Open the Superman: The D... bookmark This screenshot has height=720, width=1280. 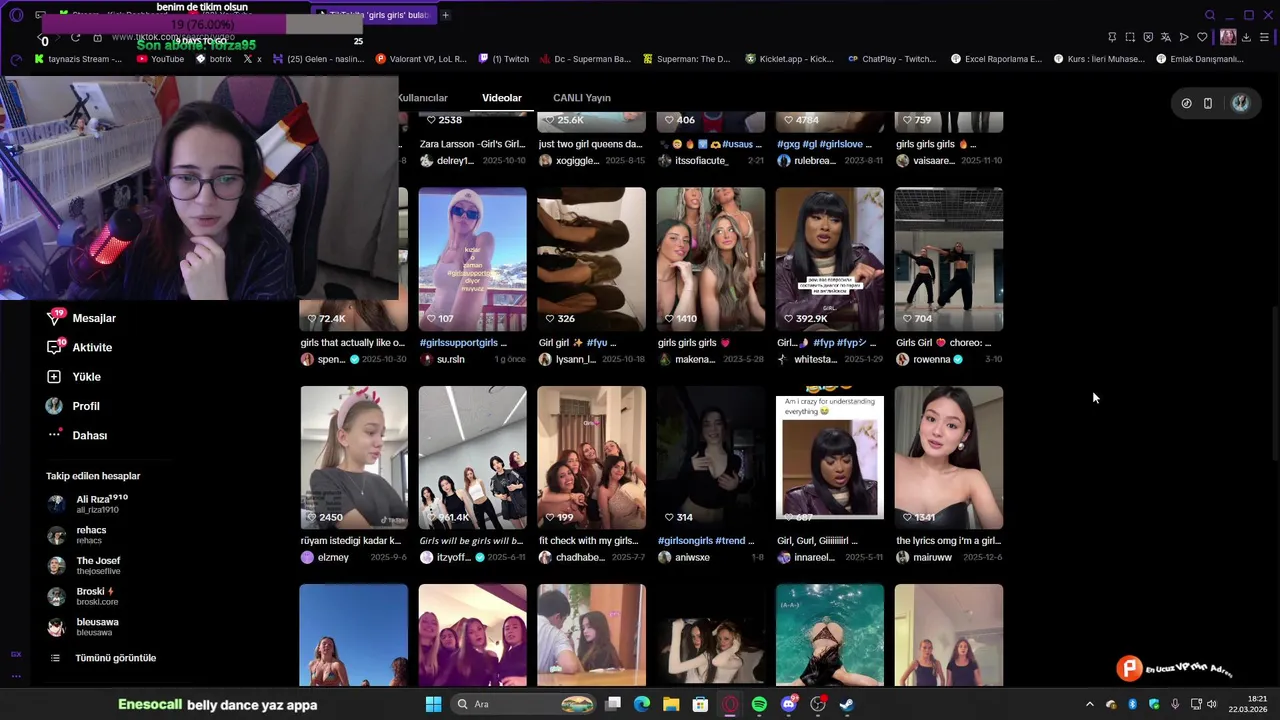point(687,59)
